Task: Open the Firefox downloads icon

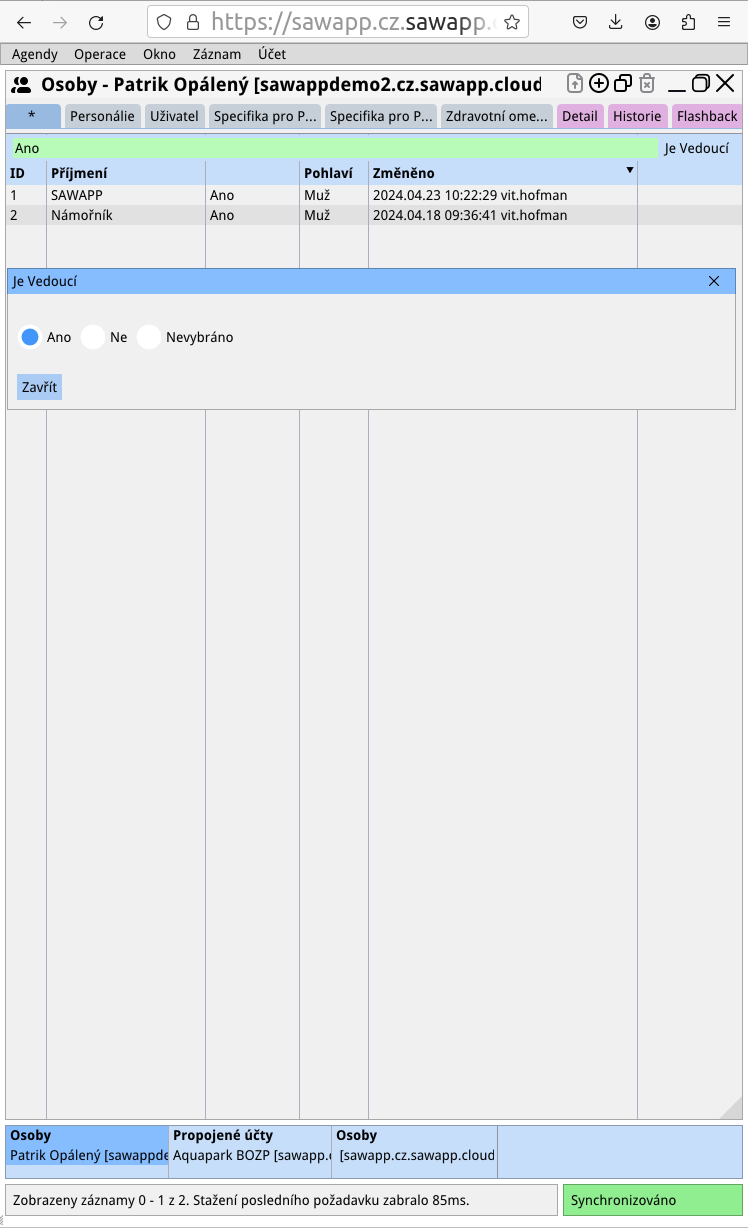Action: tap(616, 22)
